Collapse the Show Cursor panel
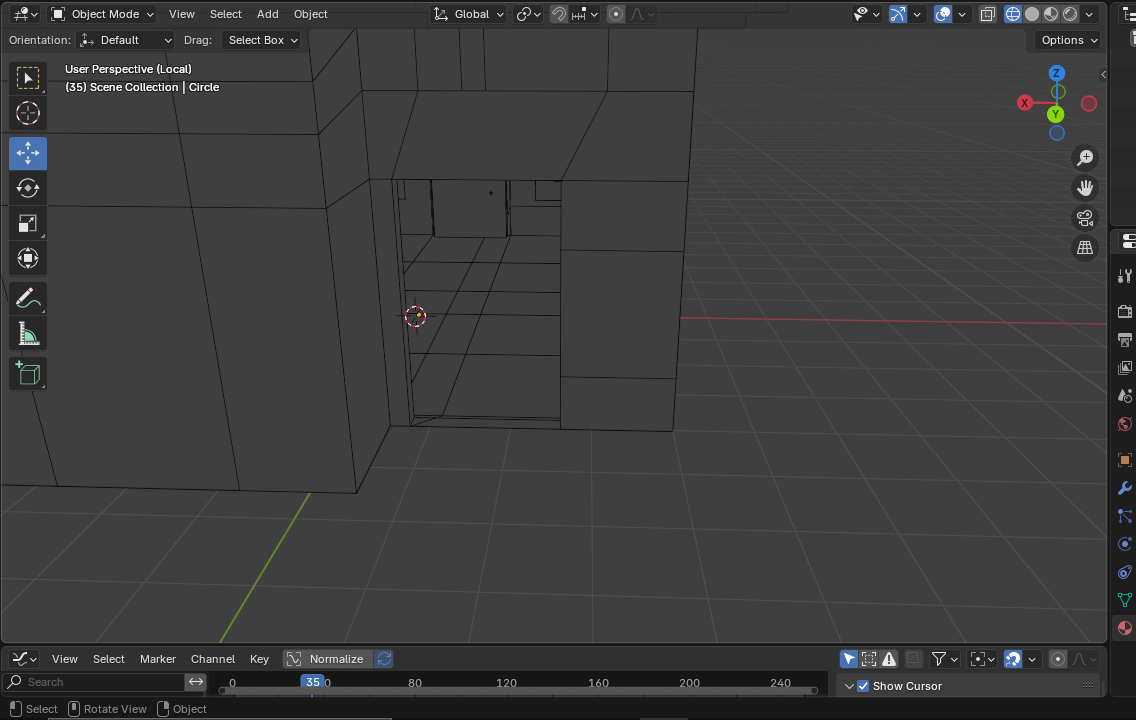 tap(849, 686)
